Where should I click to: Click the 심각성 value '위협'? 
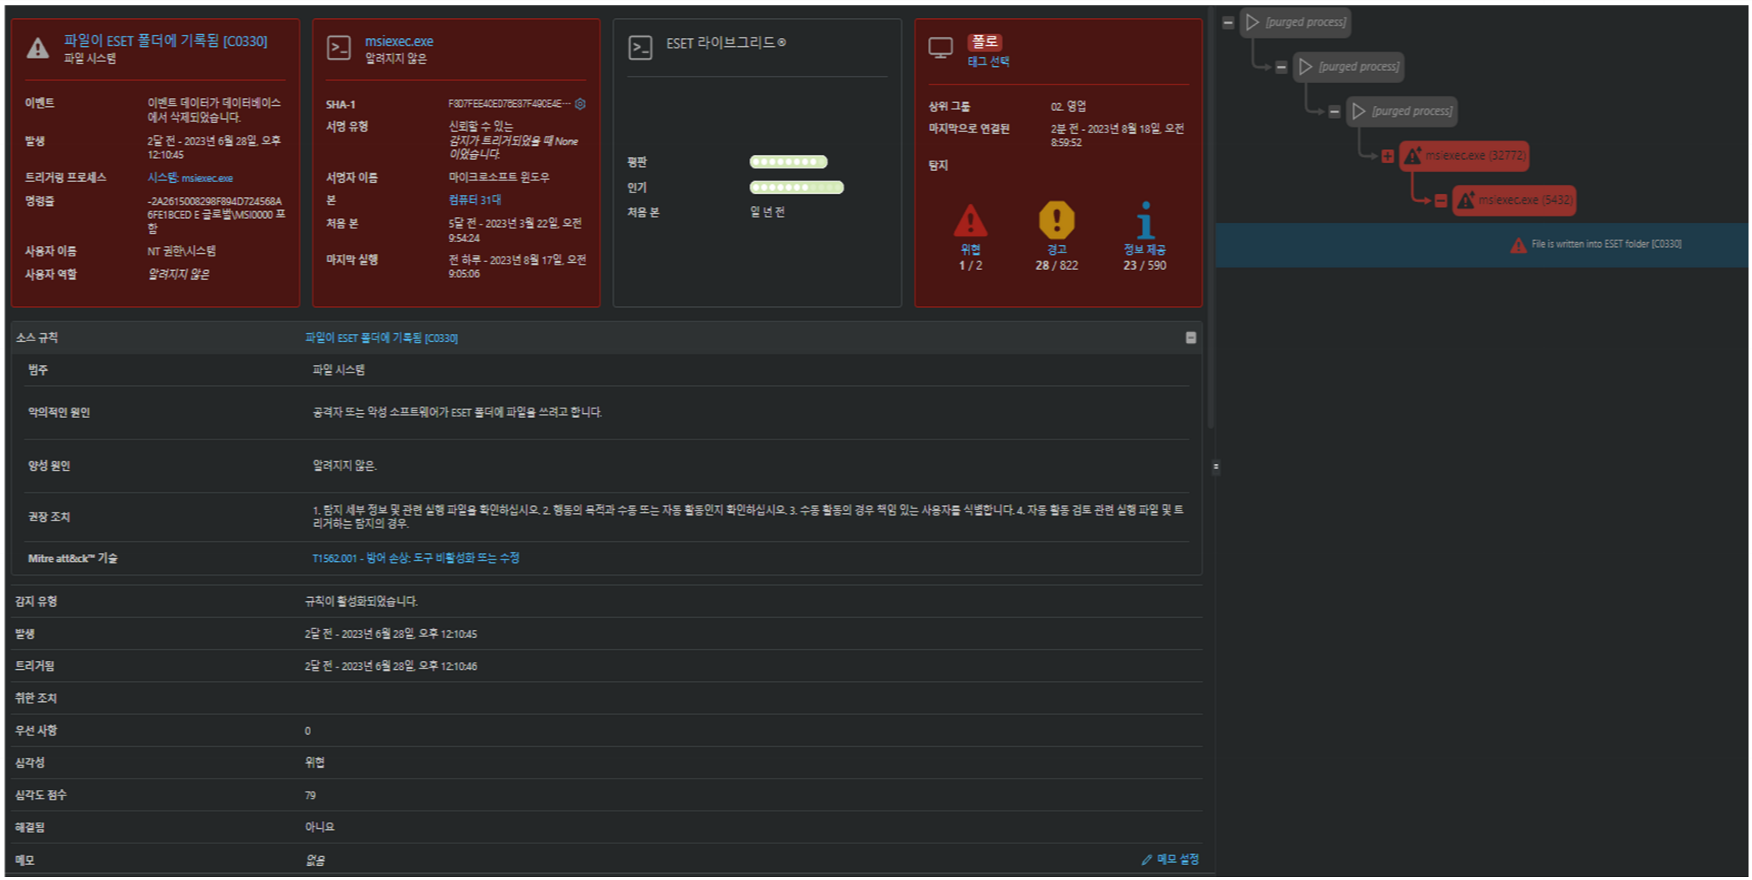315,763
